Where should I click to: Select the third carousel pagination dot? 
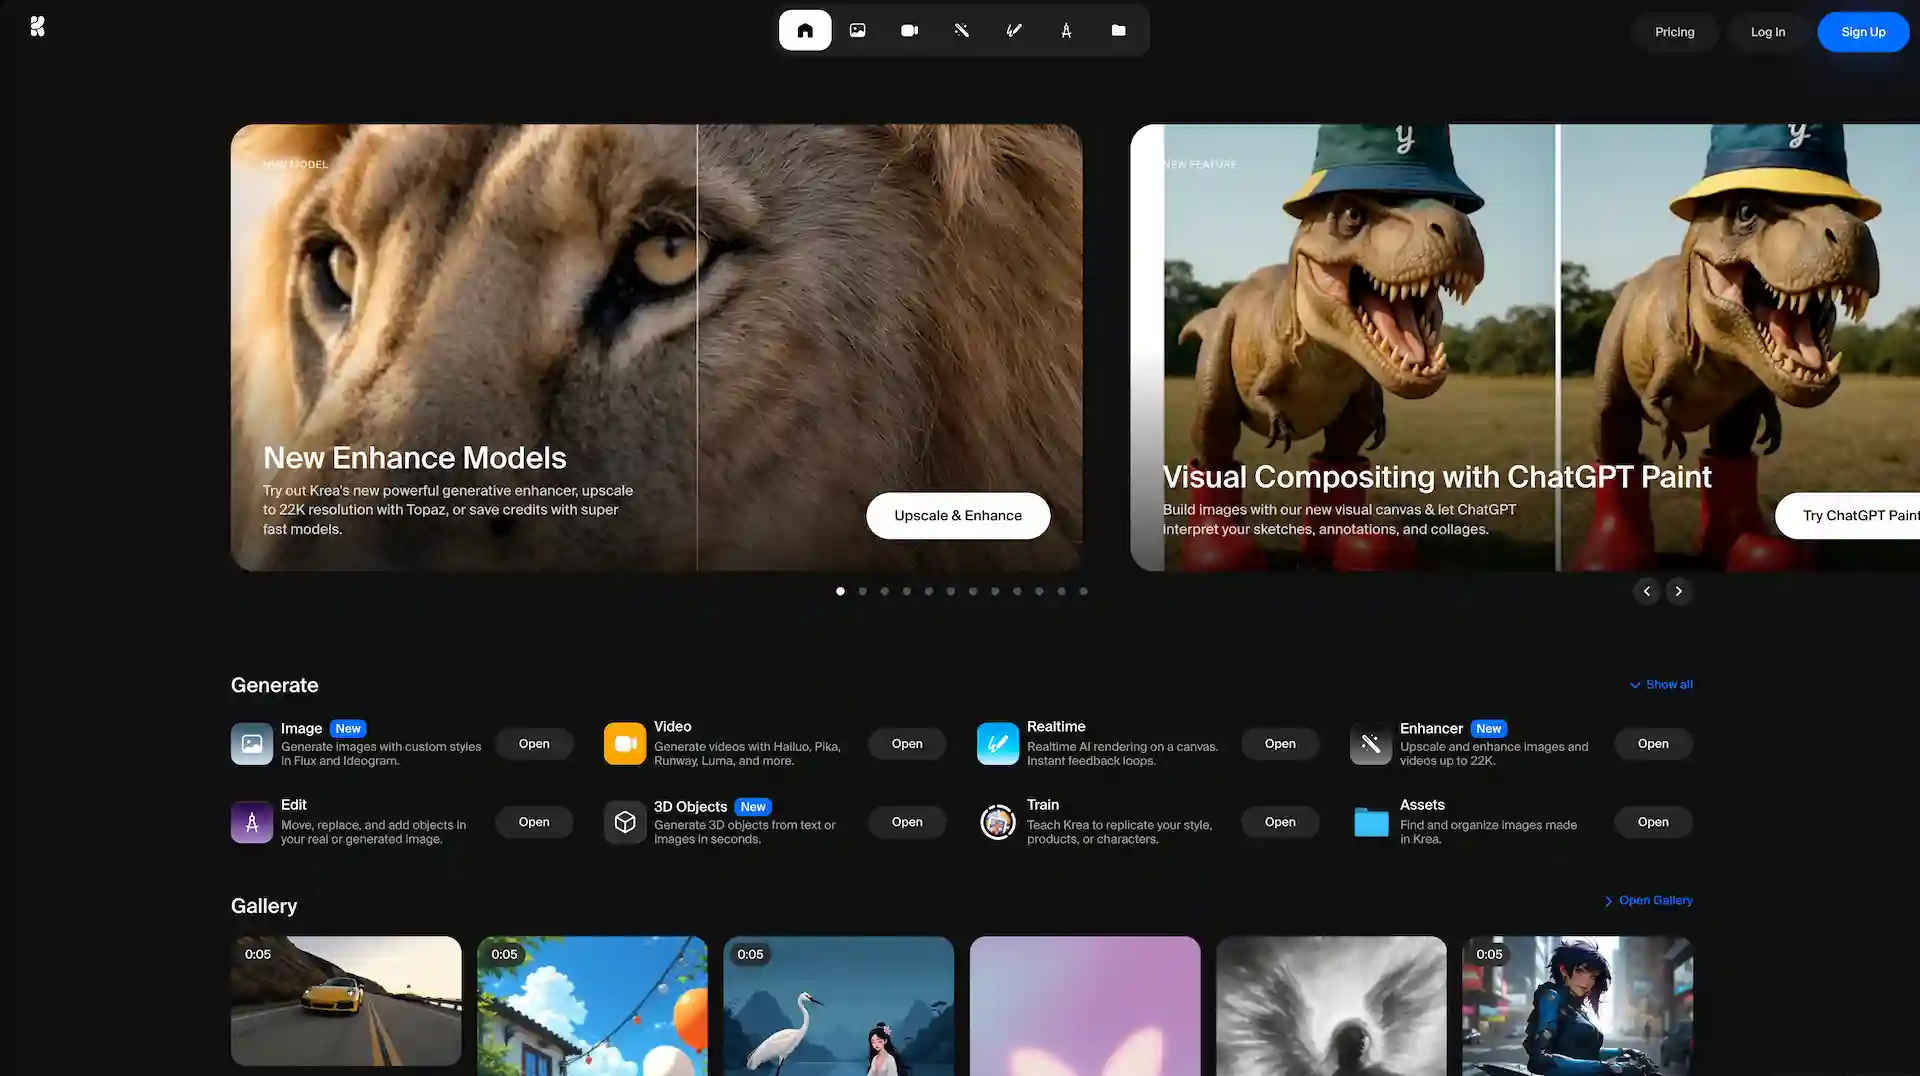coord(884,591)
